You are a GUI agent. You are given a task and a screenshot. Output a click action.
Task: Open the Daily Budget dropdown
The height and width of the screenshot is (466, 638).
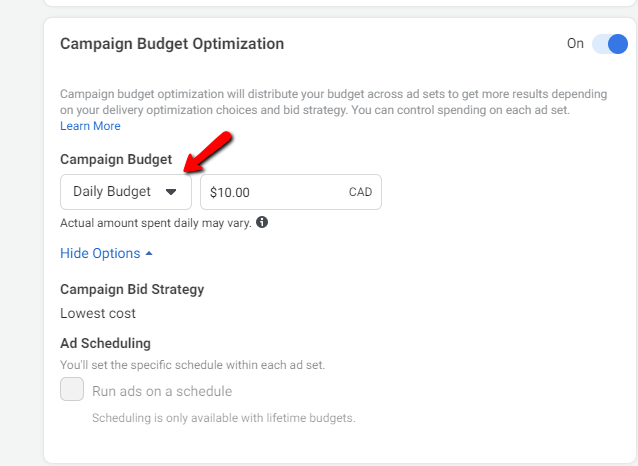pos(125,191)
